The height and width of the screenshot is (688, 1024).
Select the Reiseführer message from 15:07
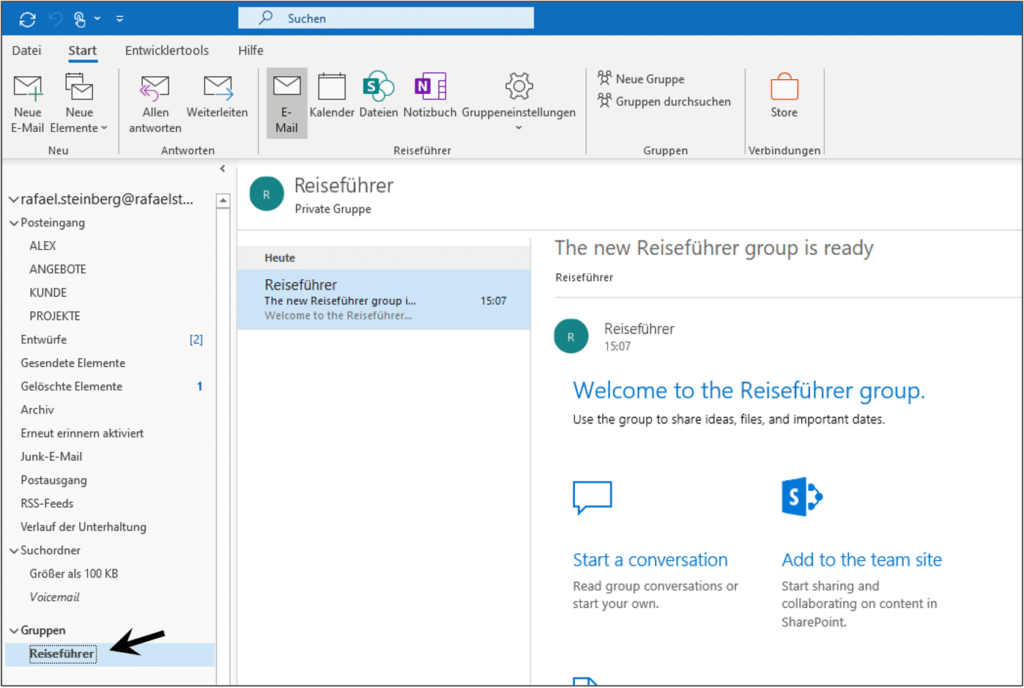tap(384, 300)
